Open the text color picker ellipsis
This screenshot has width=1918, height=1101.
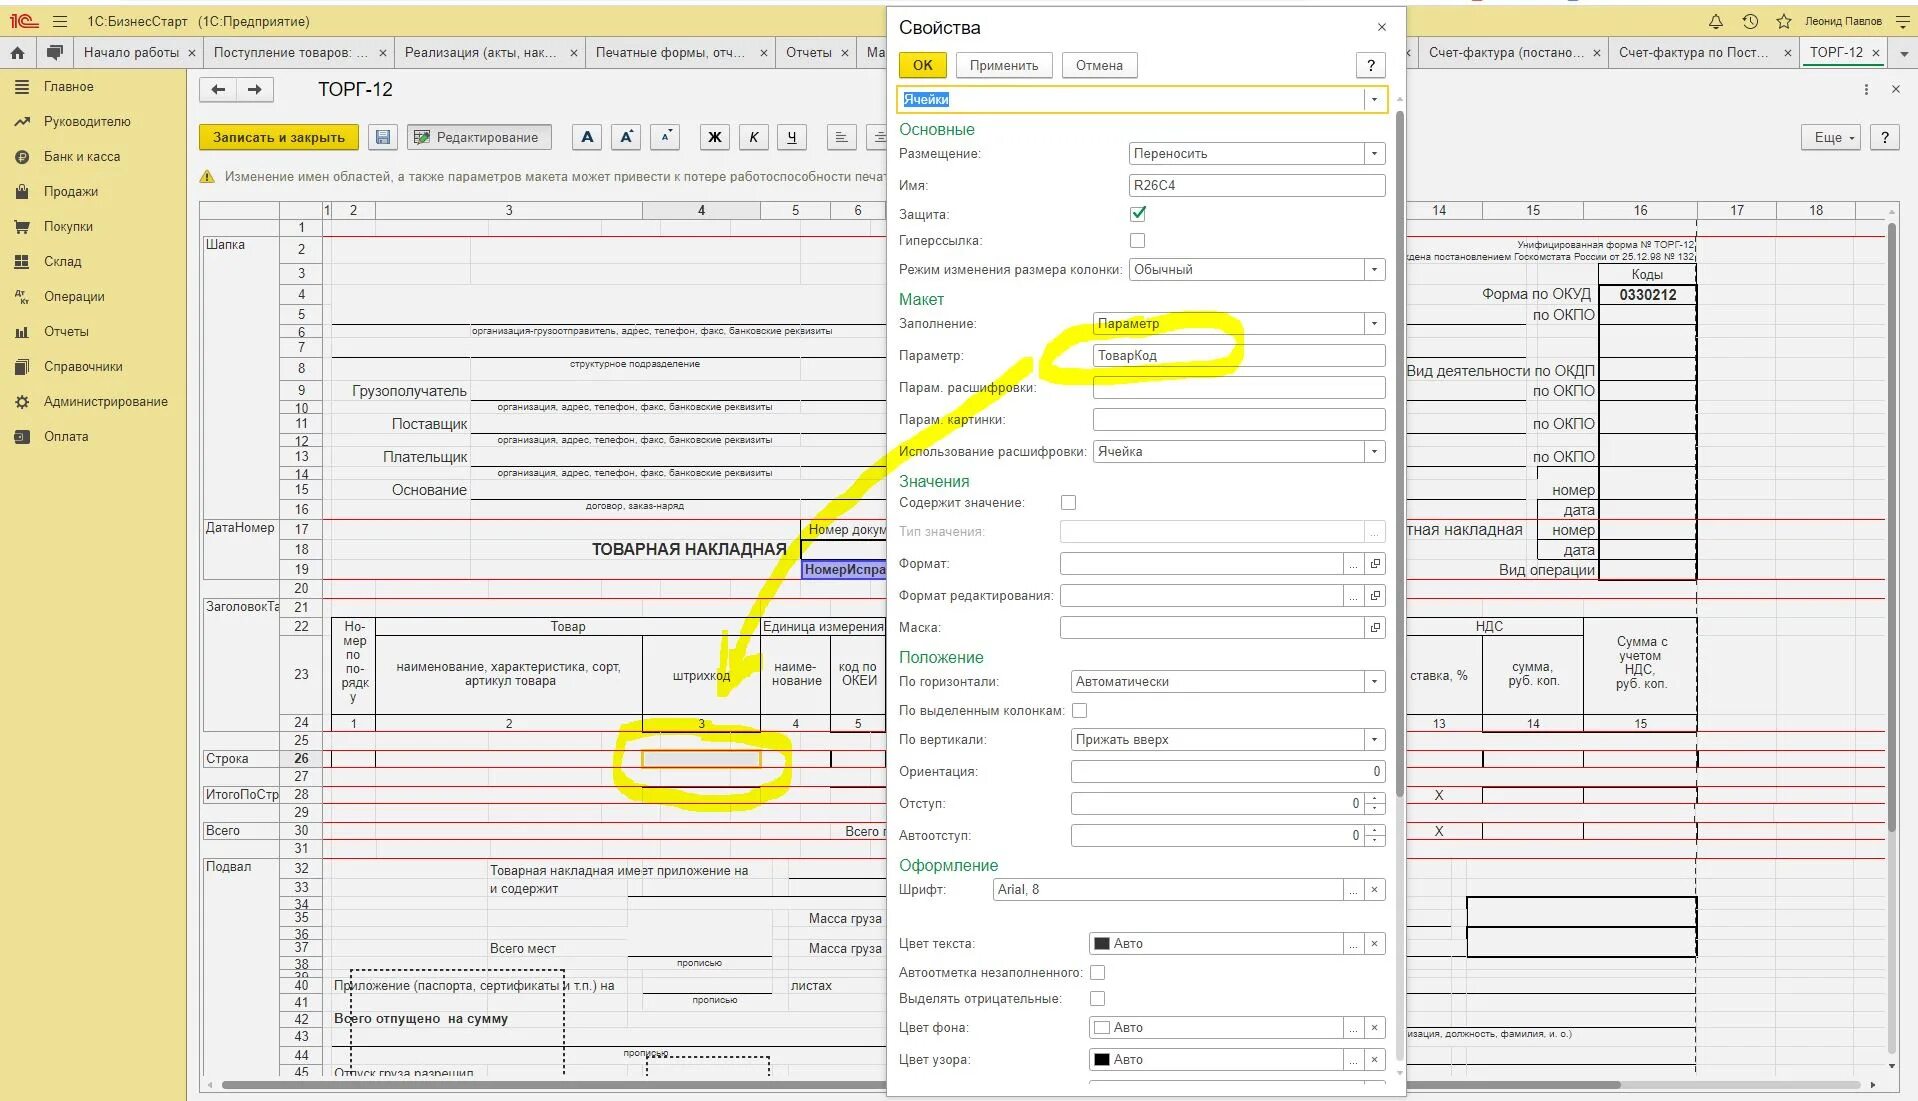pos(1353,944)
